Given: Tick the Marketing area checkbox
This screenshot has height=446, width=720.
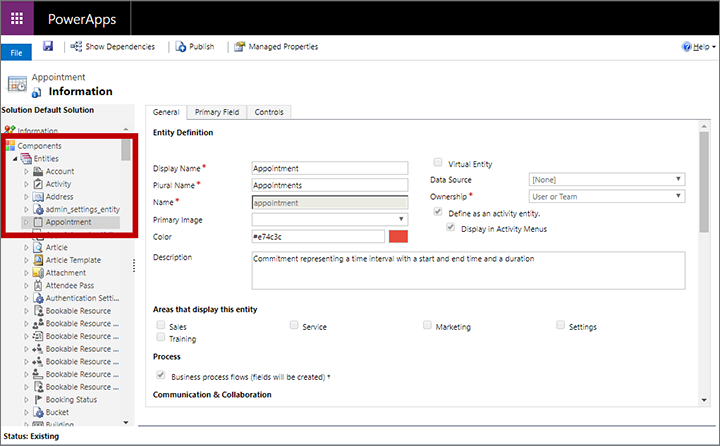Looking at the screenshot, I should pos(427,326).
